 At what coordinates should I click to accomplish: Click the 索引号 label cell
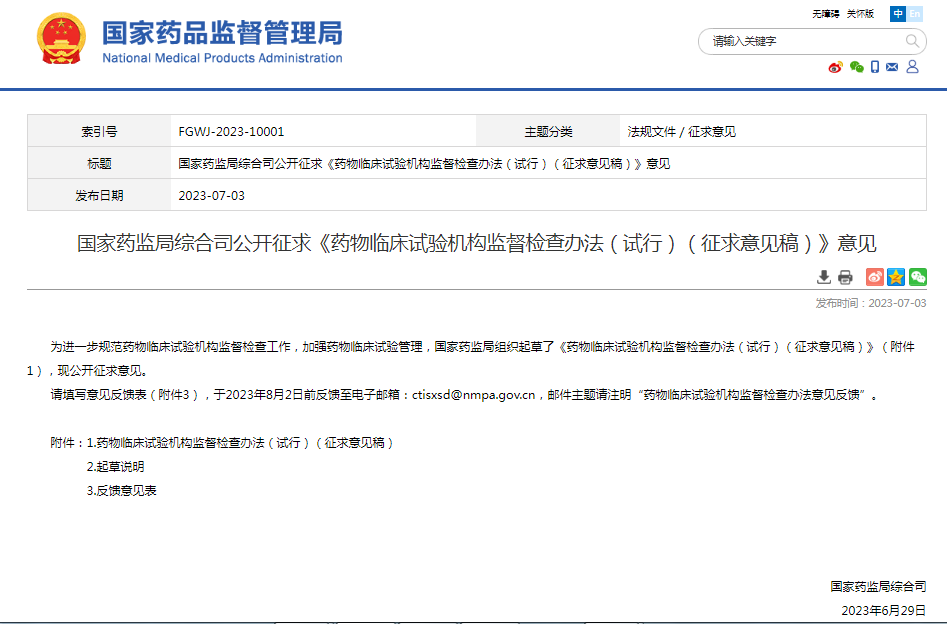click(99, 132)
